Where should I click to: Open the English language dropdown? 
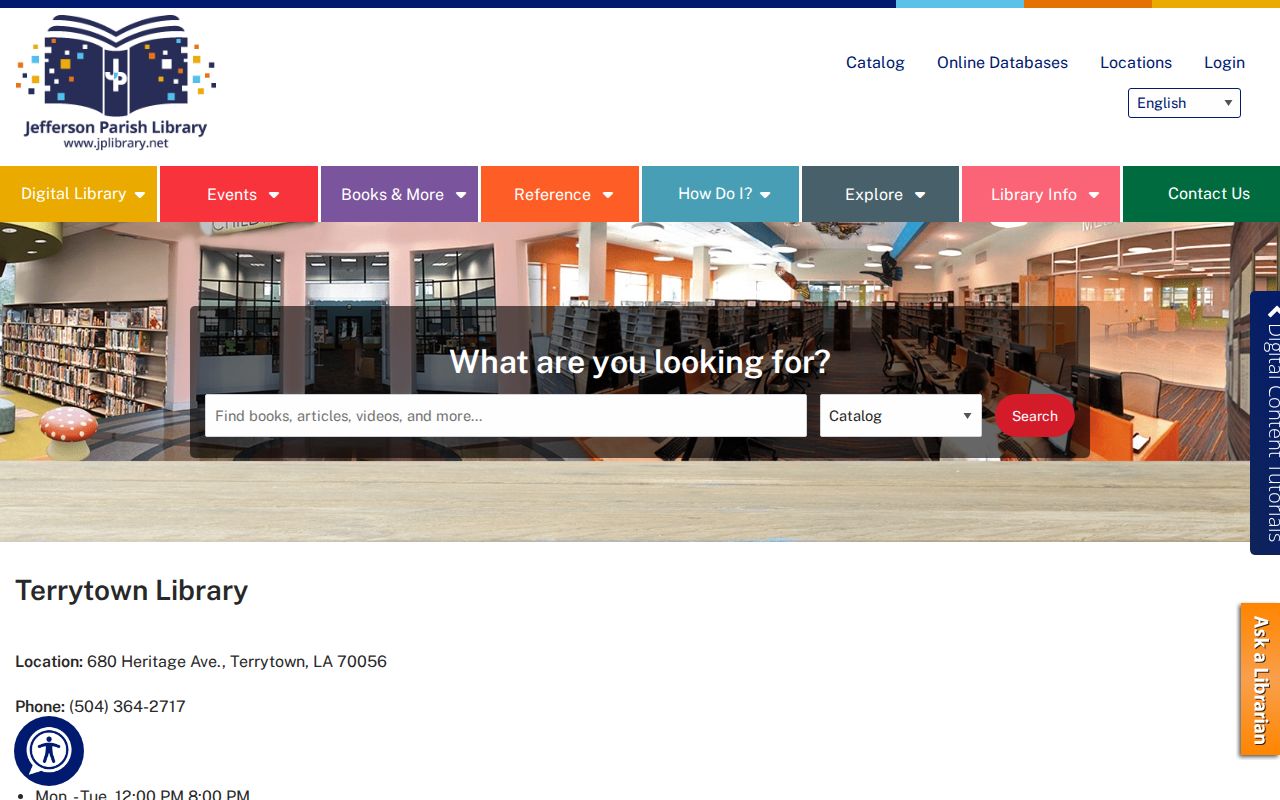pos(1184,103)
